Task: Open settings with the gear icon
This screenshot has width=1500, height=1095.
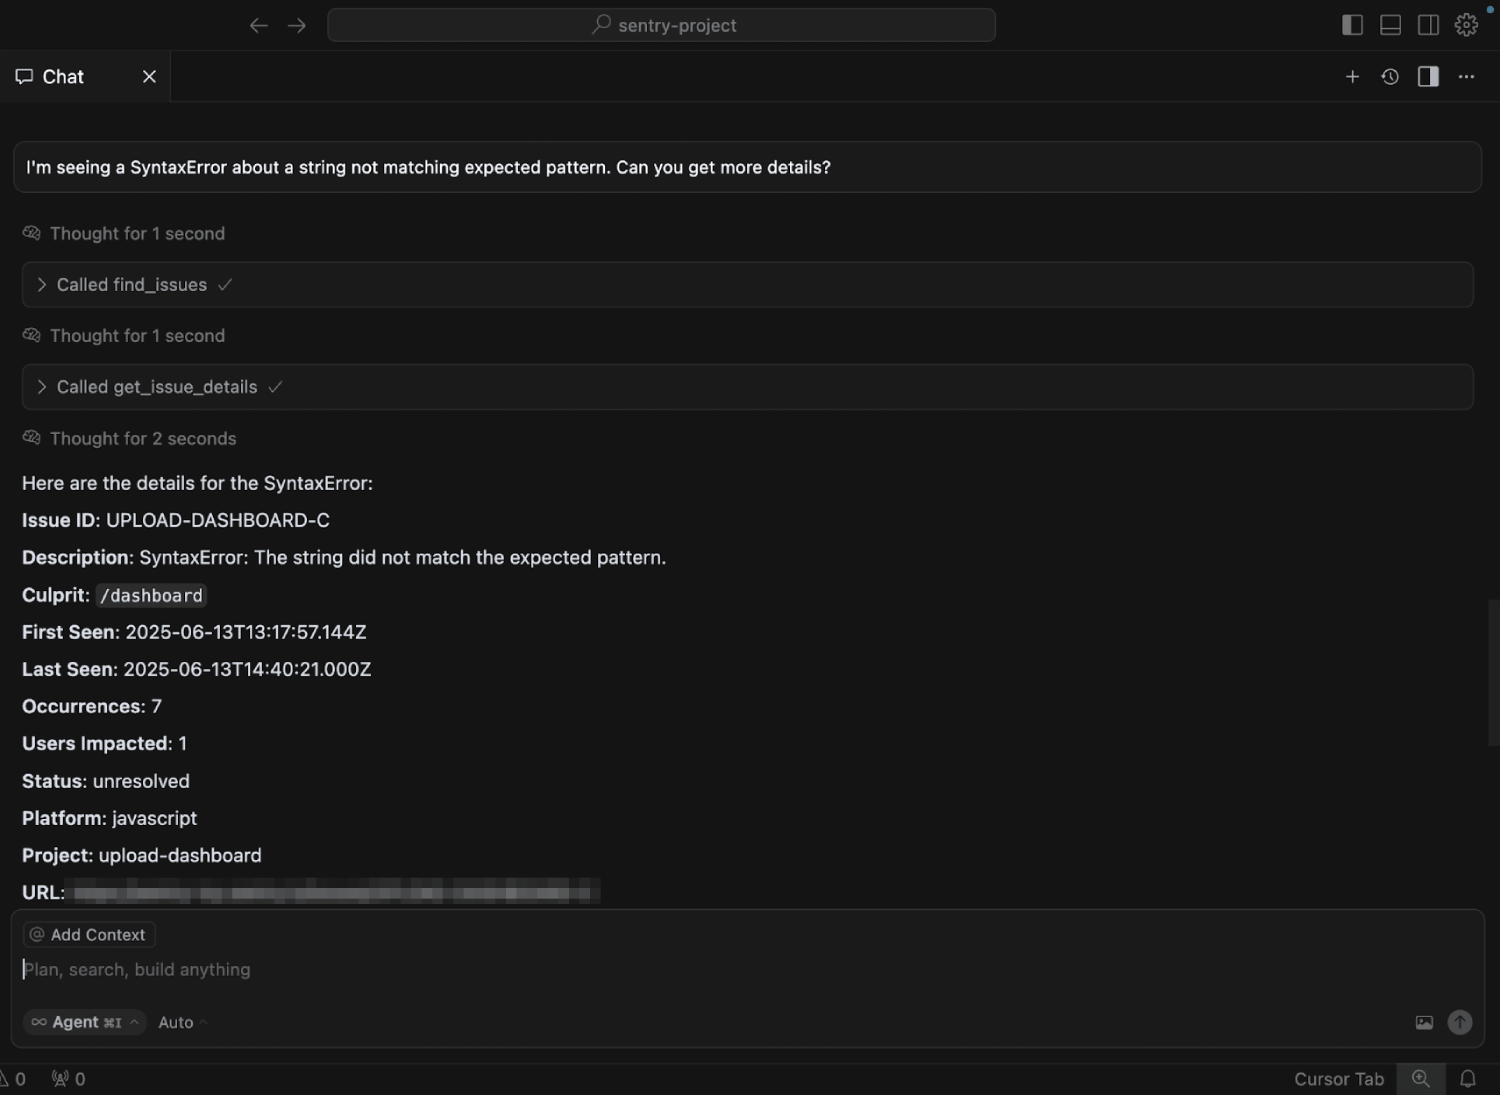Action: 1466,25
